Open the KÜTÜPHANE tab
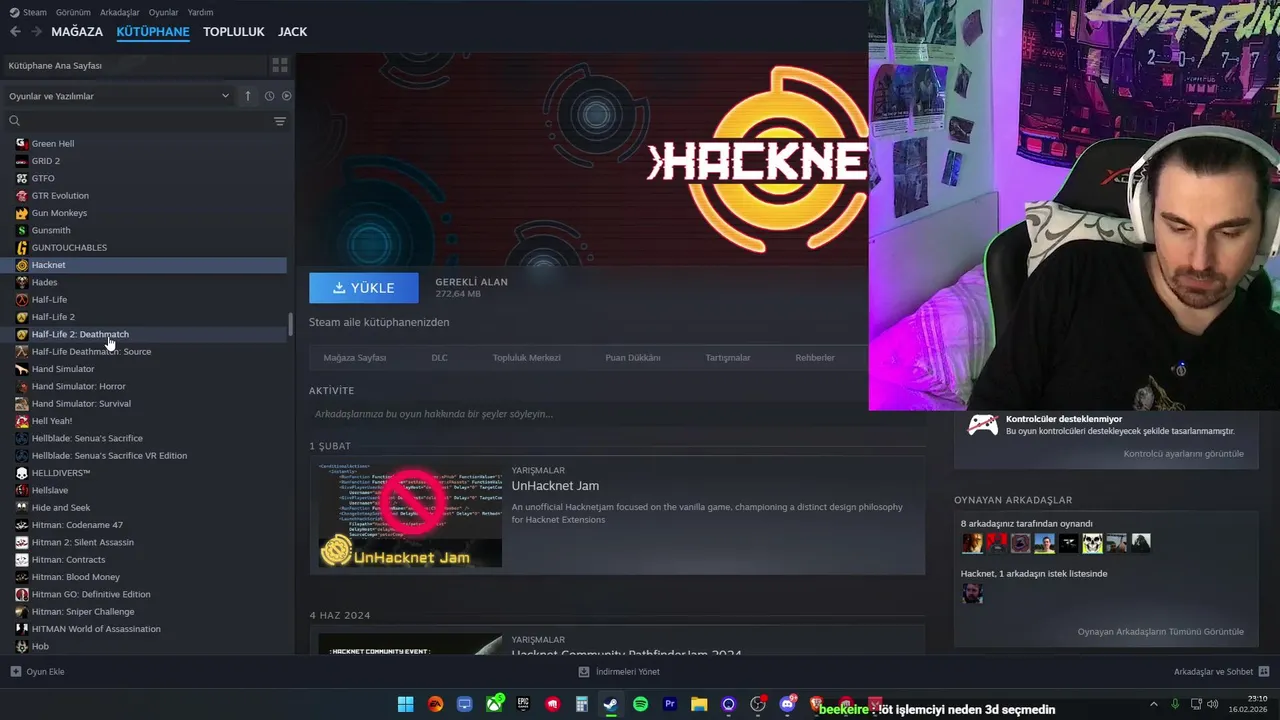The image size is (1280, 720). click(153, 31)
